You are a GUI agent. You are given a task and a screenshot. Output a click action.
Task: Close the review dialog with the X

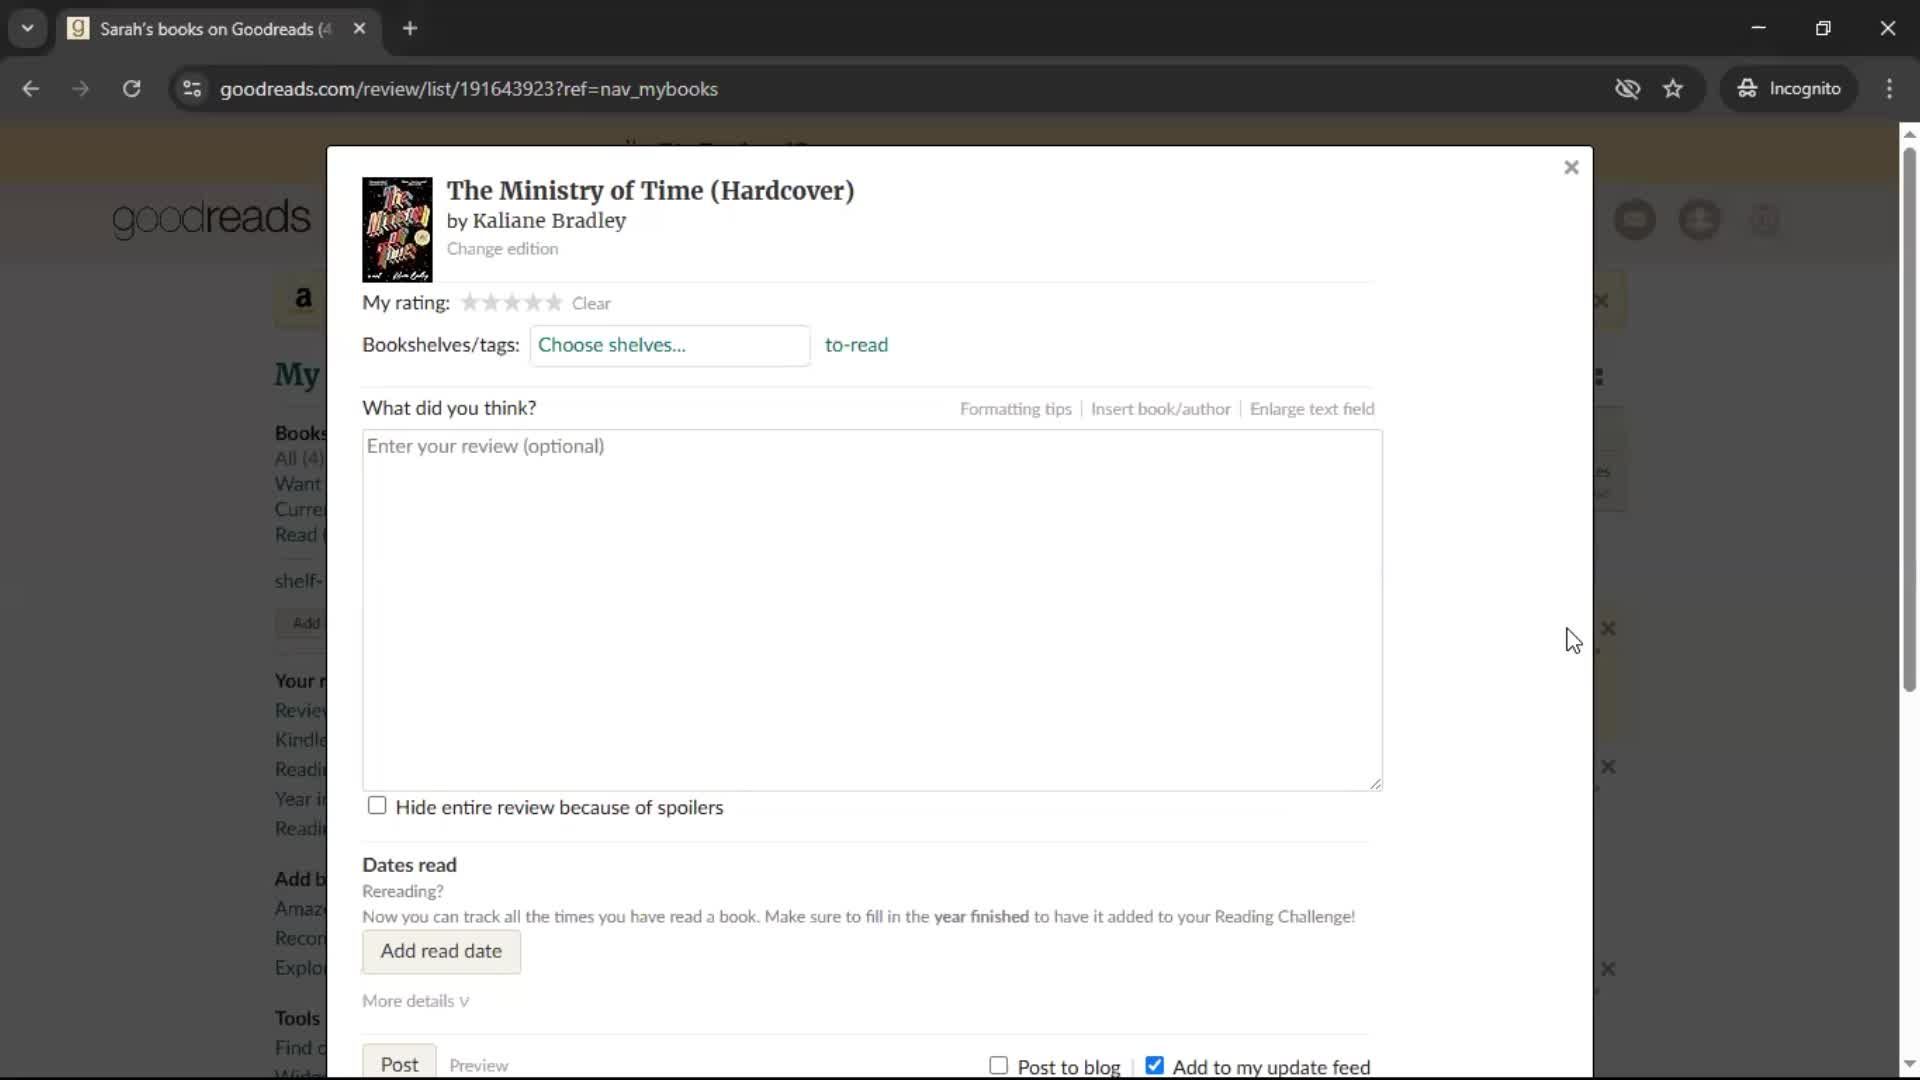[x=1571, y=167]
